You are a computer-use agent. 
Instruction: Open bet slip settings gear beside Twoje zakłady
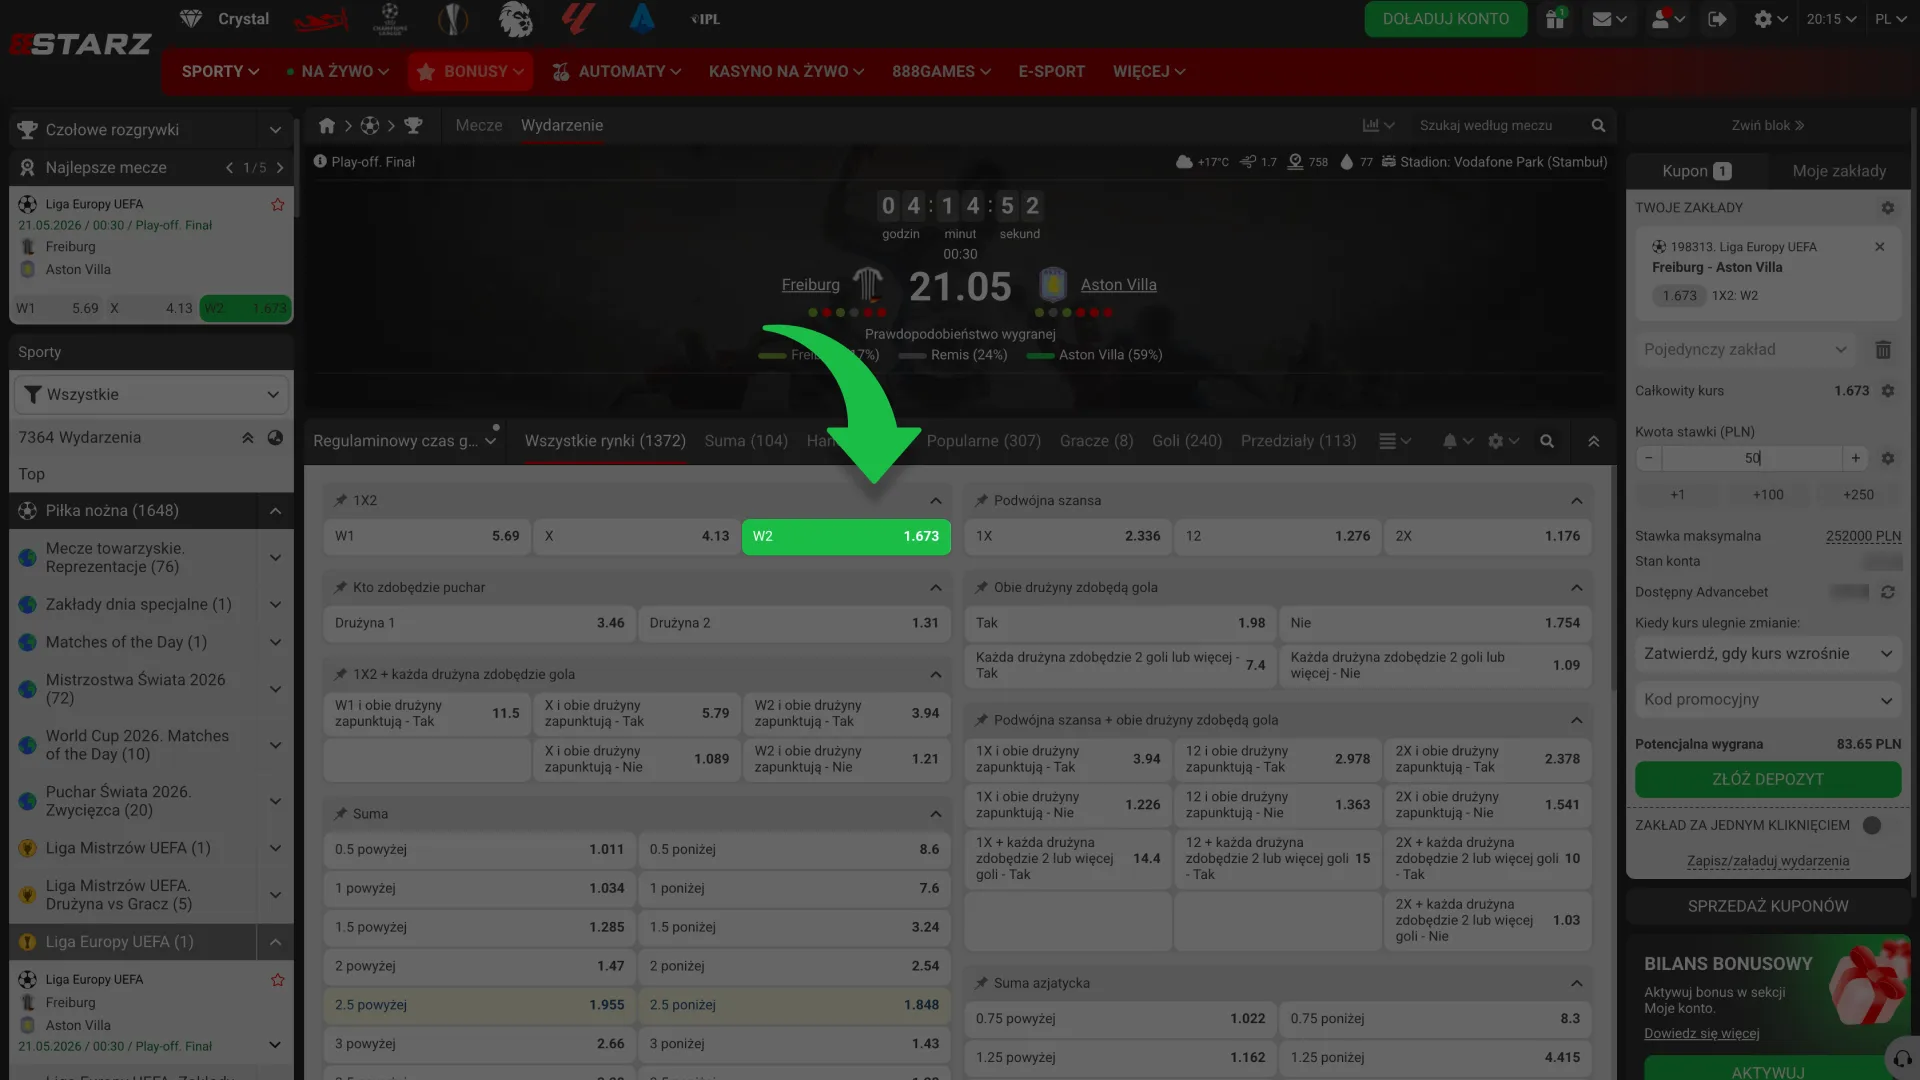pyautogui.click(x=1888, y=208)
